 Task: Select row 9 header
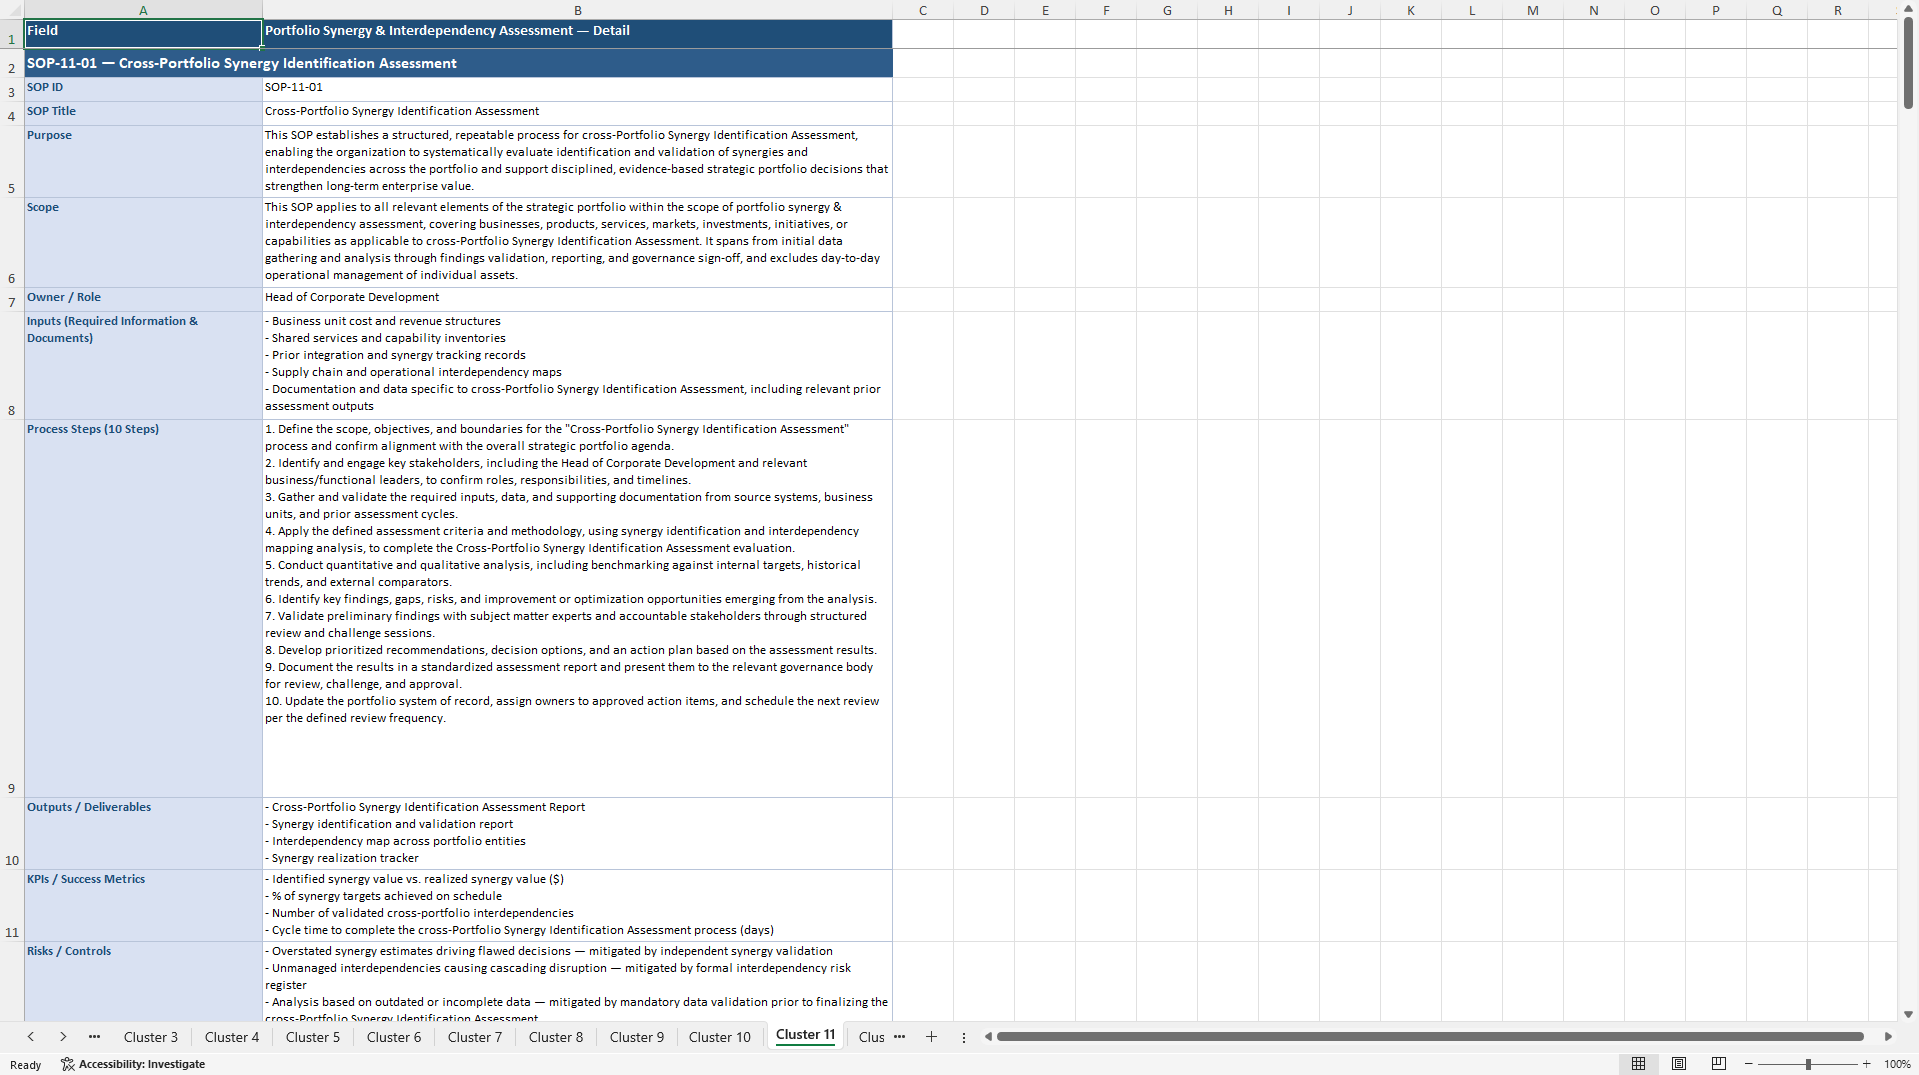(x=12, y=608)
